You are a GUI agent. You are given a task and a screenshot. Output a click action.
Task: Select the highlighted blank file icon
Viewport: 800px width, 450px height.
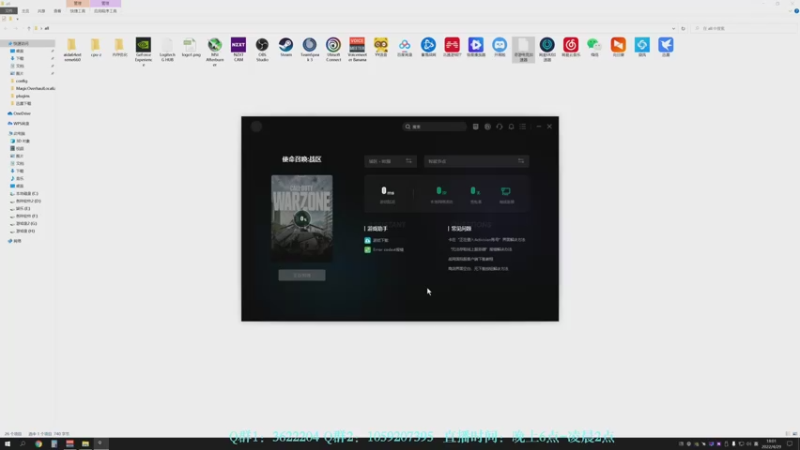[x=523, y=50]
